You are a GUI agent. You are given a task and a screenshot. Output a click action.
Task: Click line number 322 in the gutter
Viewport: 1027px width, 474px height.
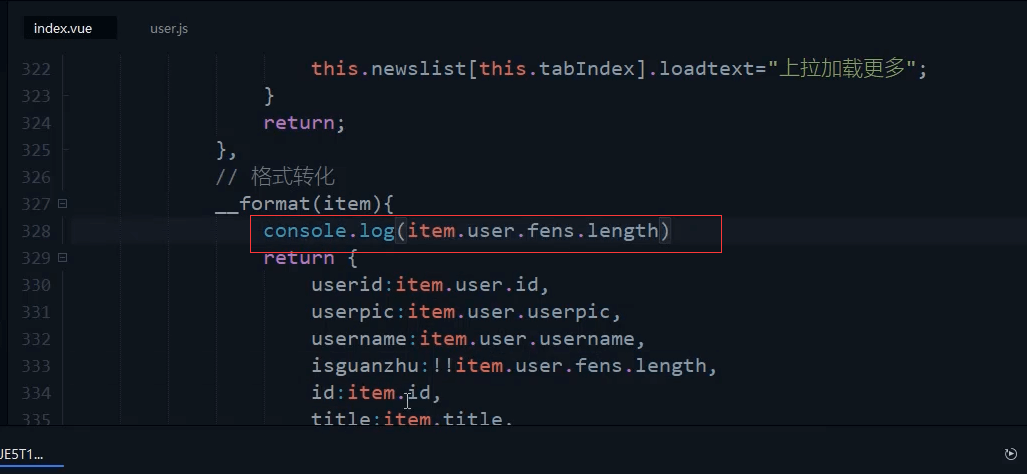[37, 69]
